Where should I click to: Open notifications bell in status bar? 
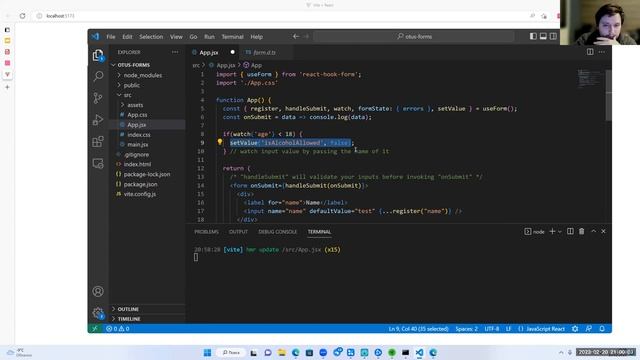pyautogui.click(x=602, y=329)
